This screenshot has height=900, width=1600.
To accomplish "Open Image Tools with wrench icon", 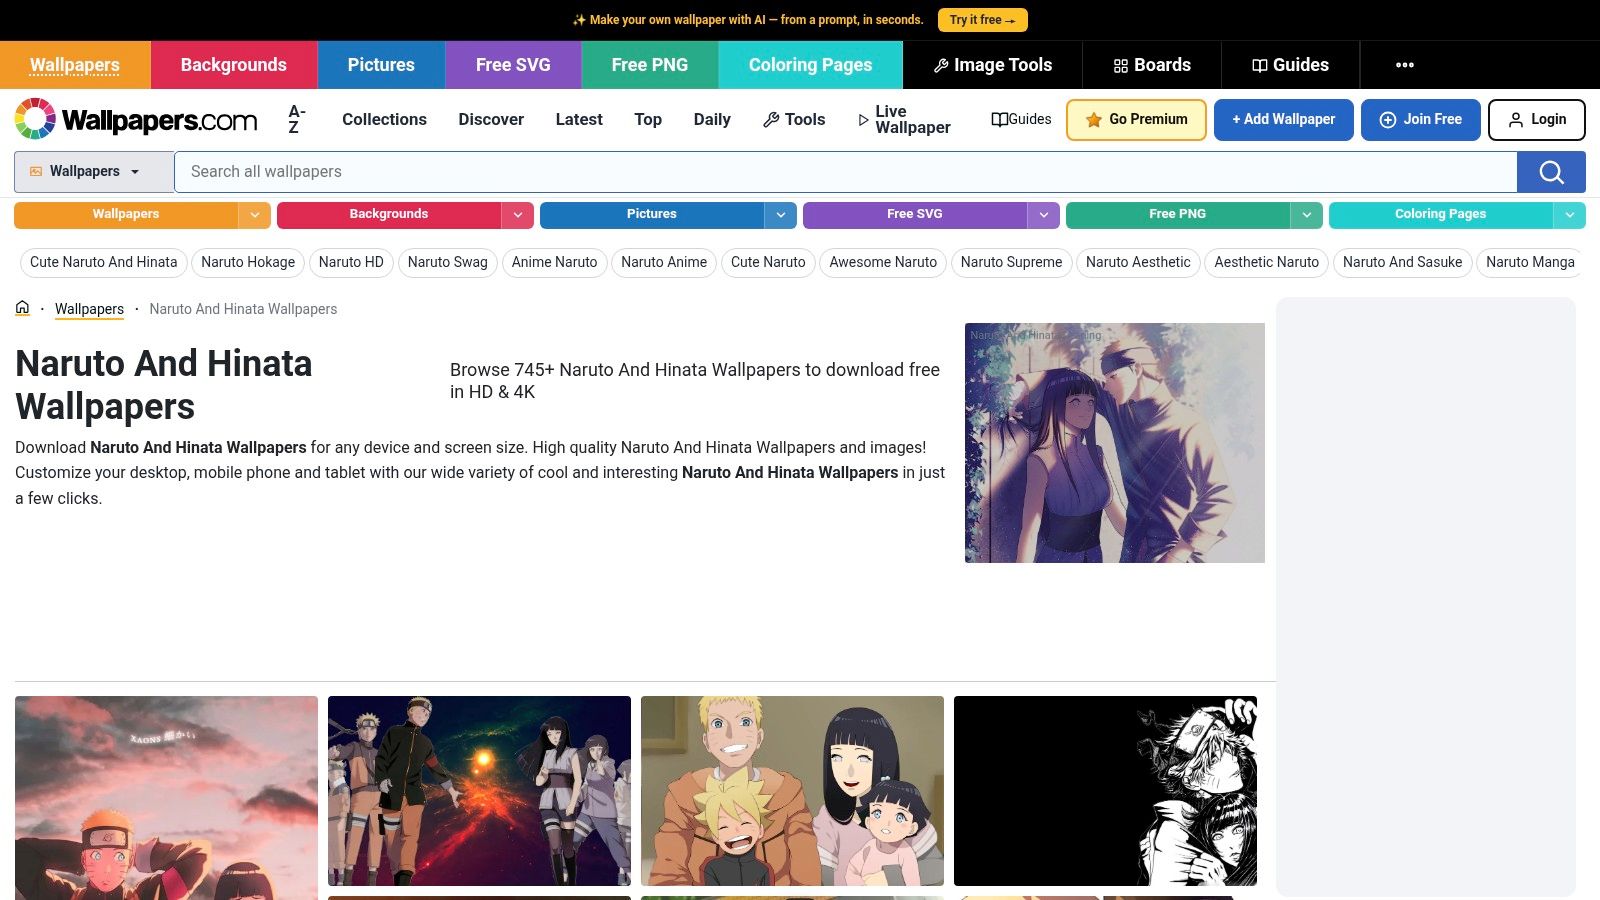I will click(992, 65).
